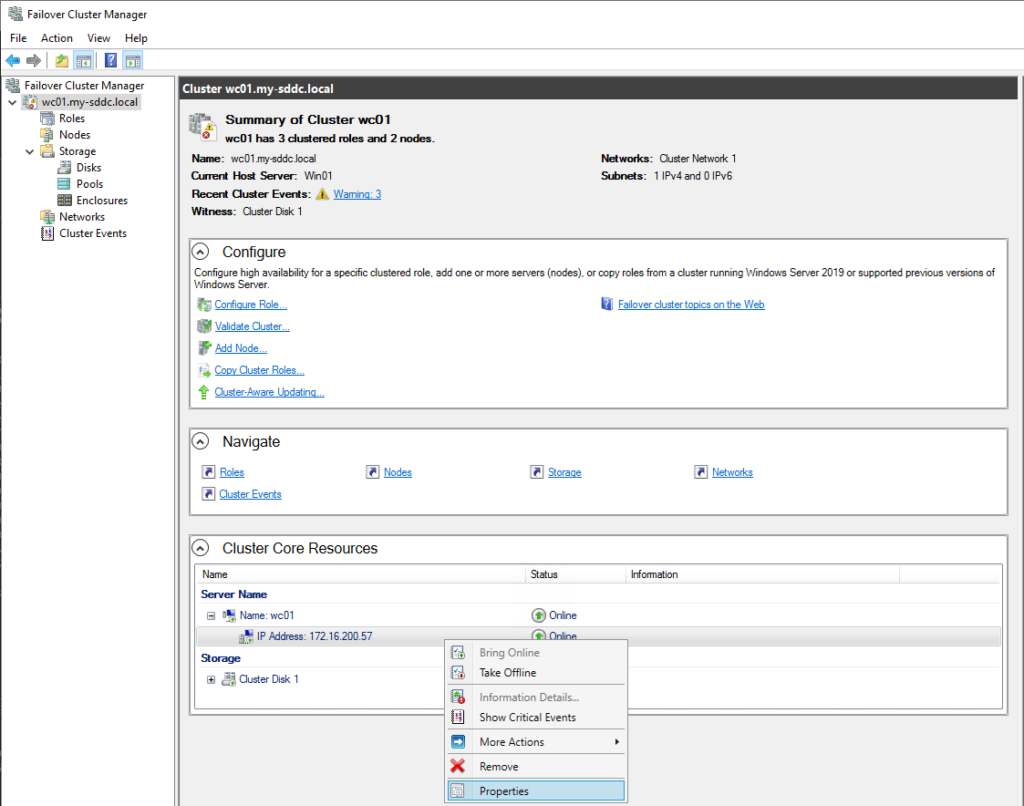Image resolution: width=1024 pixels, height=806 pixels.
Task: Collapse the Configure section chevron
Action: point(201,253)
